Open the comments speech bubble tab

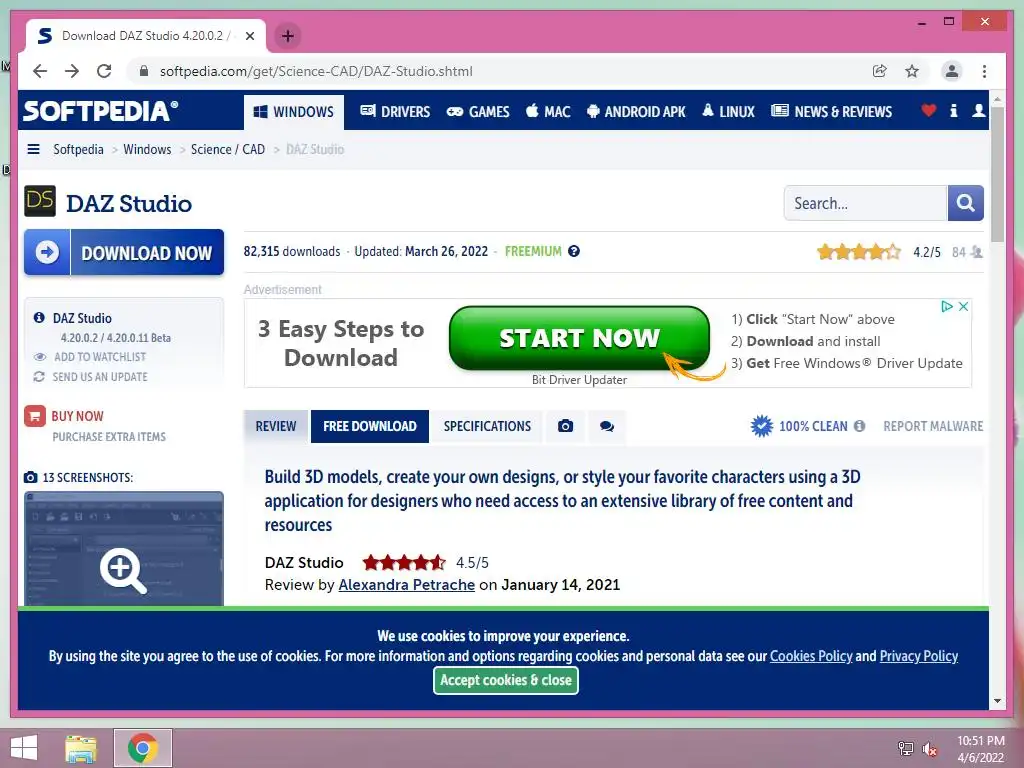pos(607,426)
